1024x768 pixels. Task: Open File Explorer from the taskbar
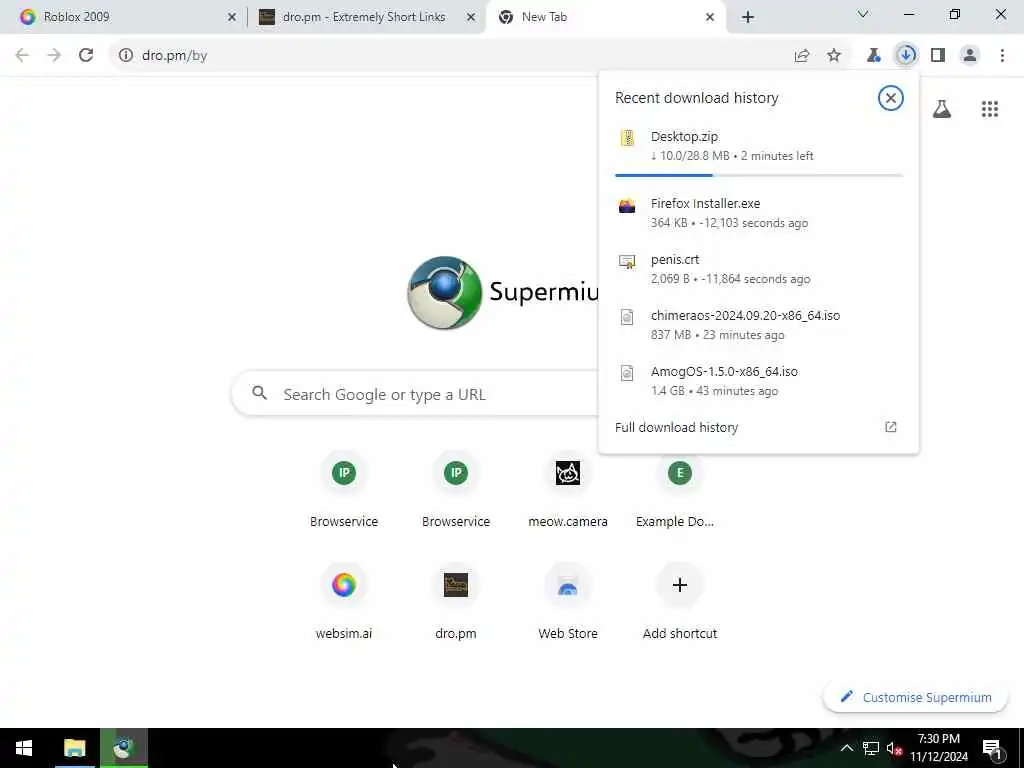74,748
